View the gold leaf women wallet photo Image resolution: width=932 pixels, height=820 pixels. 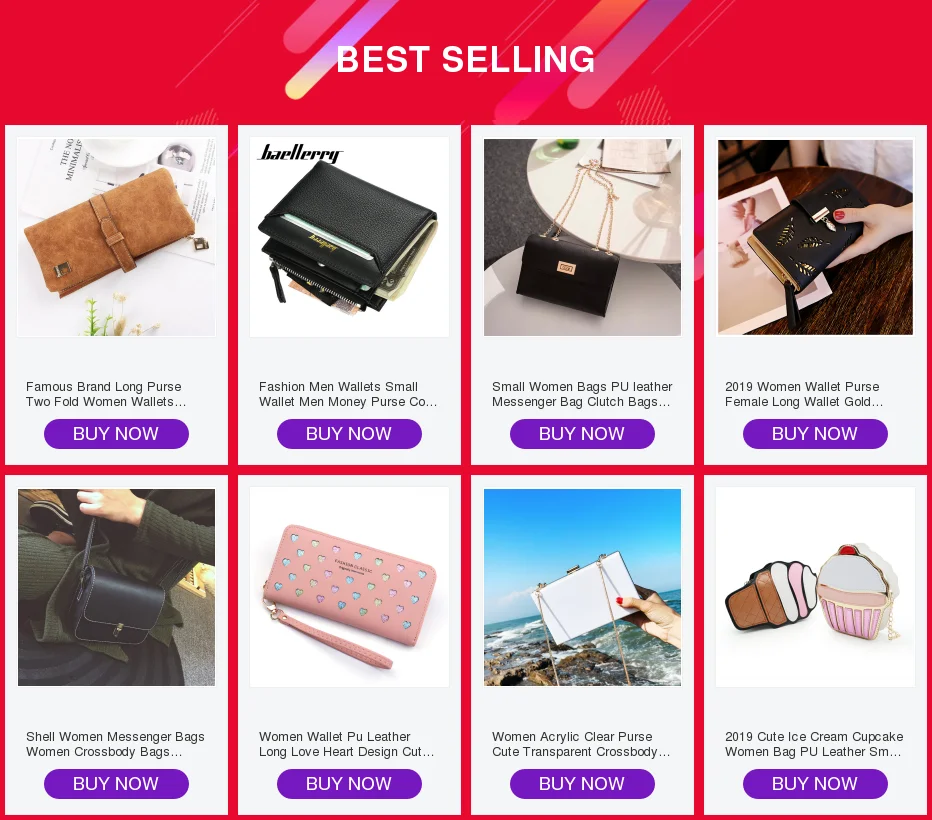(816, 237)
